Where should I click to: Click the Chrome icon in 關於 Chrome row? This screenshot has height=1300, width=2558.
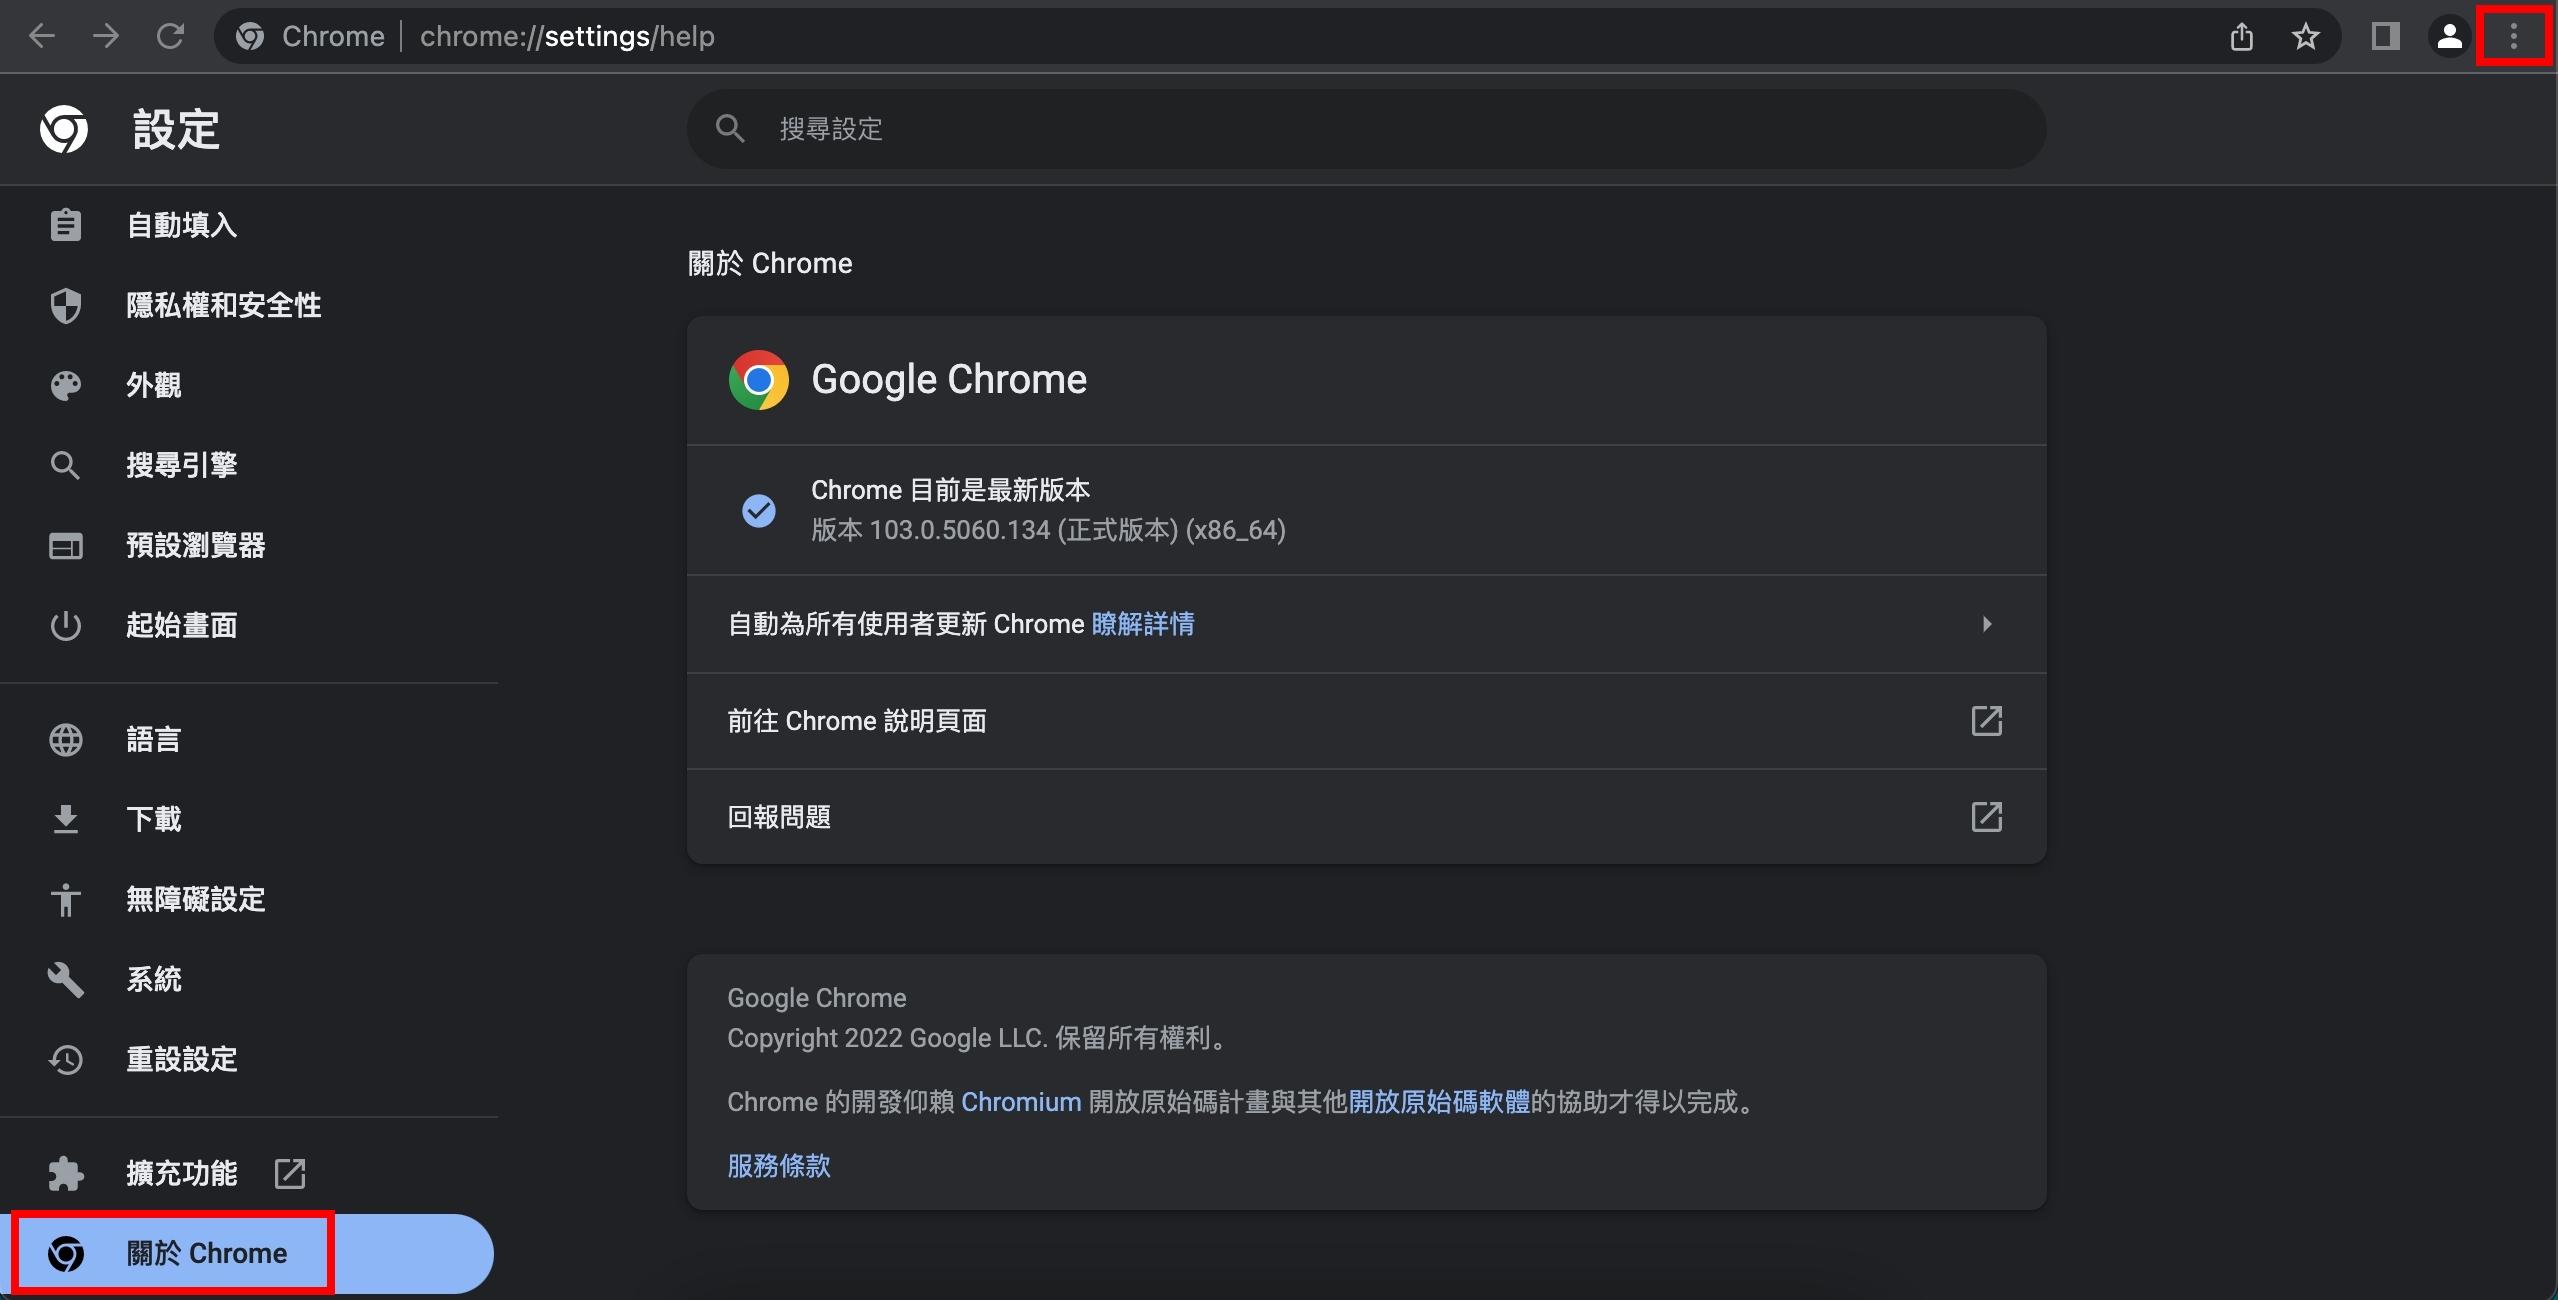click(66, 1254)
